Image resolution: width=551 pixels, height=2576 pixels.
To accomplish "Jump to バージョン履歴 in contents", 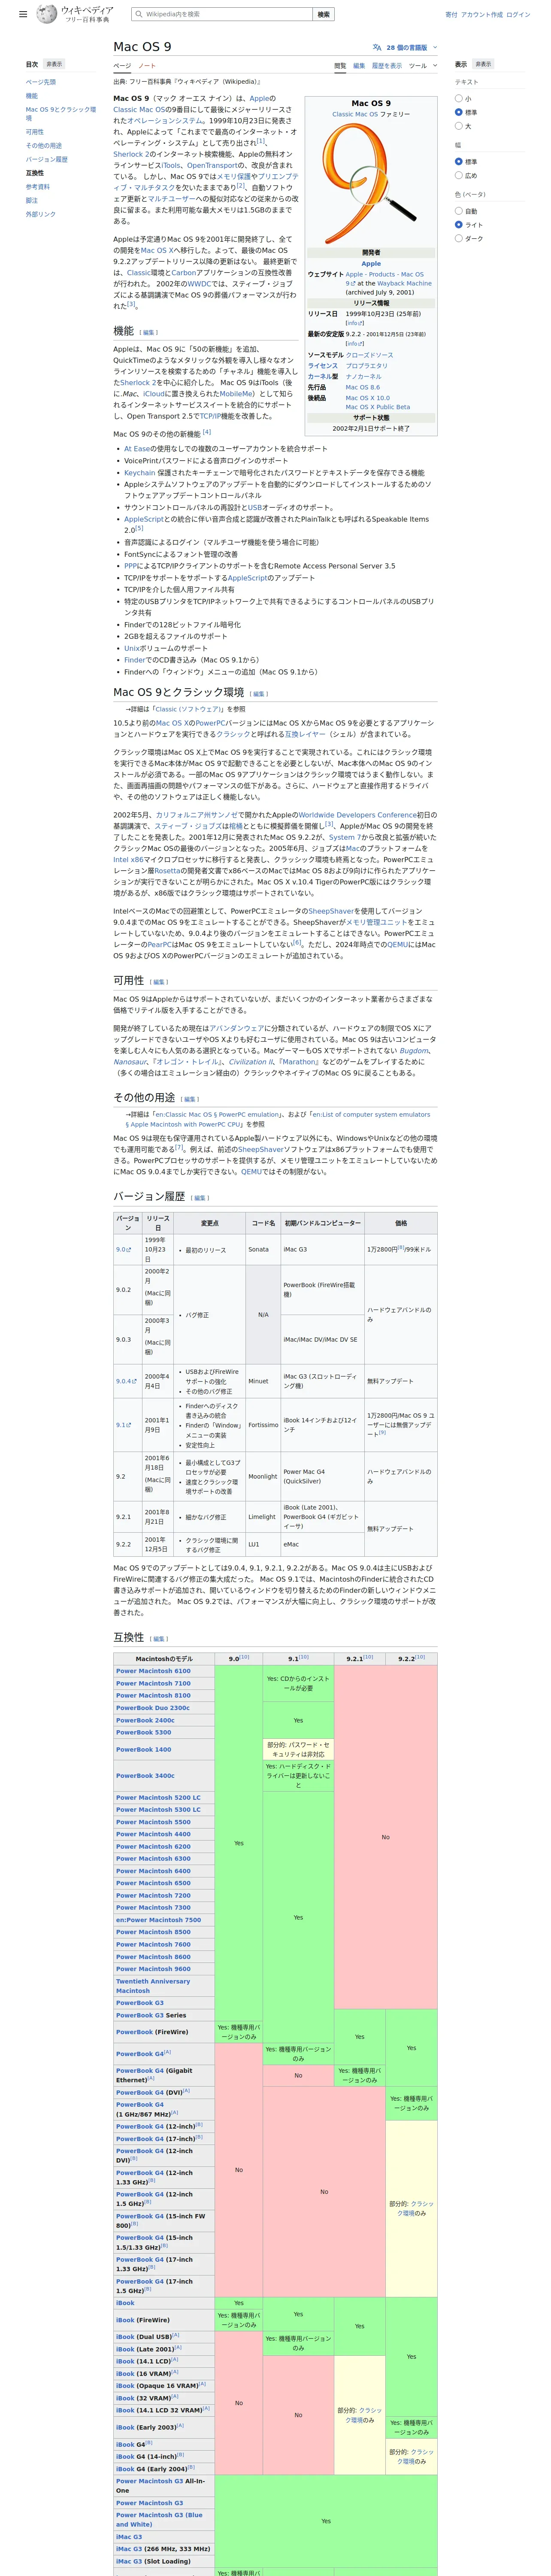I will (x=47, y=159).
